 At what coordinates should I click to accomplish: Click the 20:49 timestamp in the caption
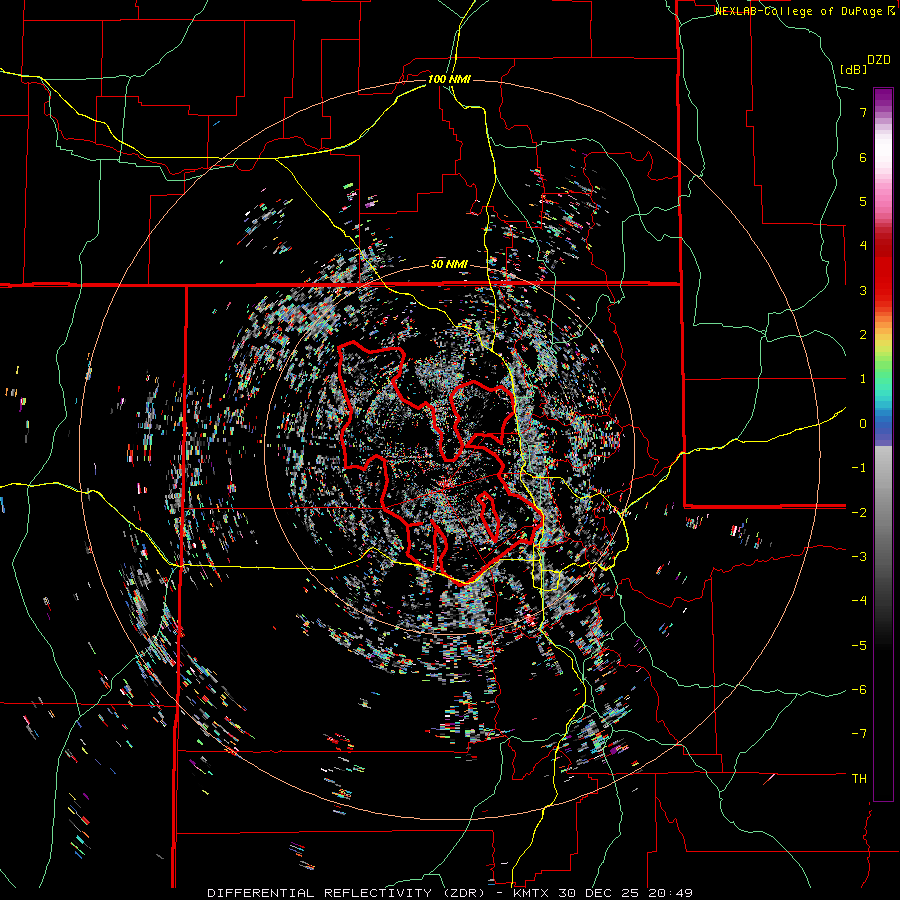coord(669,893)
